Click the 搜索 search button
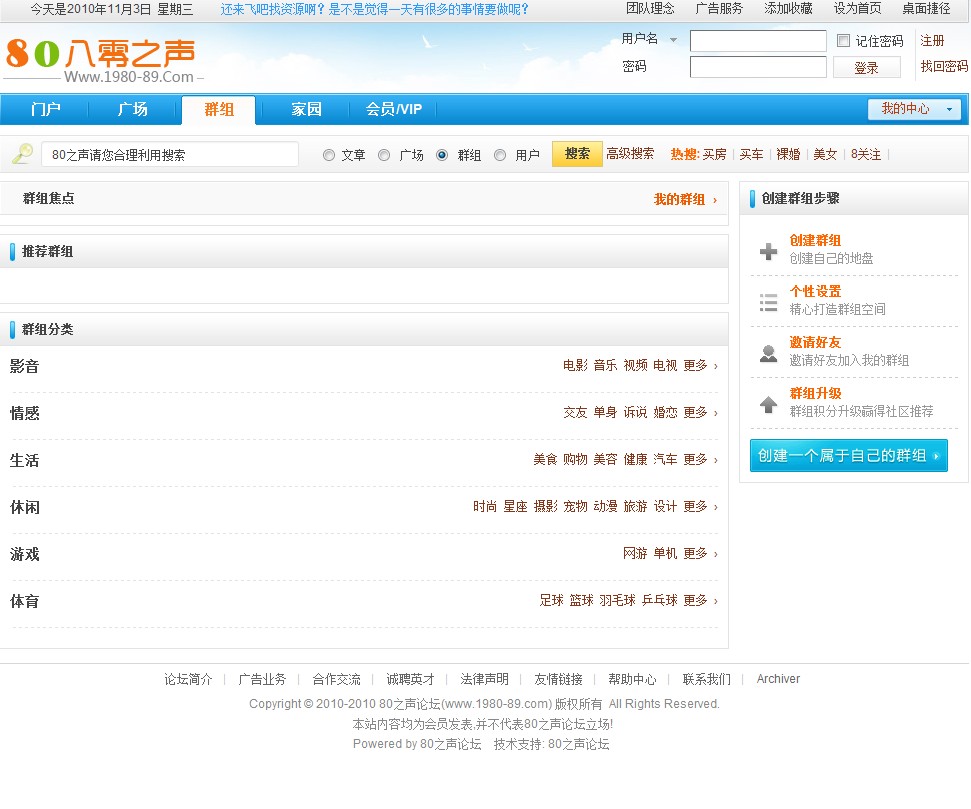This screenshot has height=809, width=971. click(x=577, y=154)
